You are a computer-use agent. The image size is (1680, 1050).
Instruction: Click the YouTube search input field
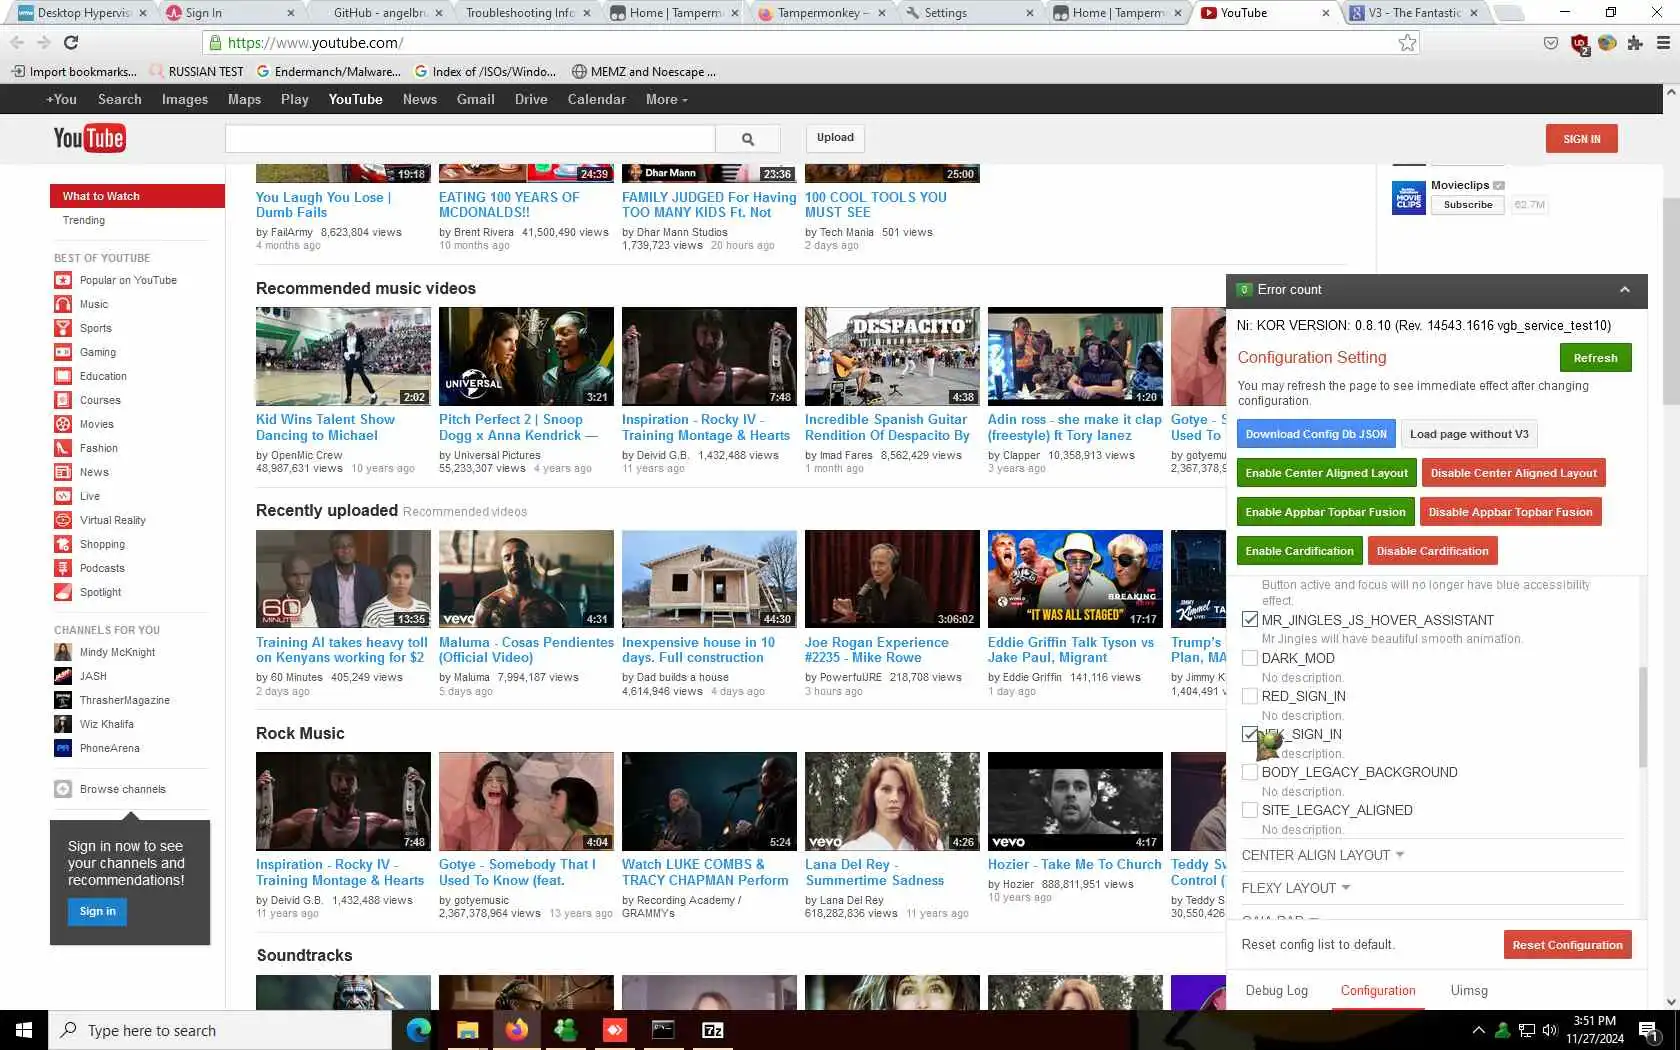(x=470, y=139)
